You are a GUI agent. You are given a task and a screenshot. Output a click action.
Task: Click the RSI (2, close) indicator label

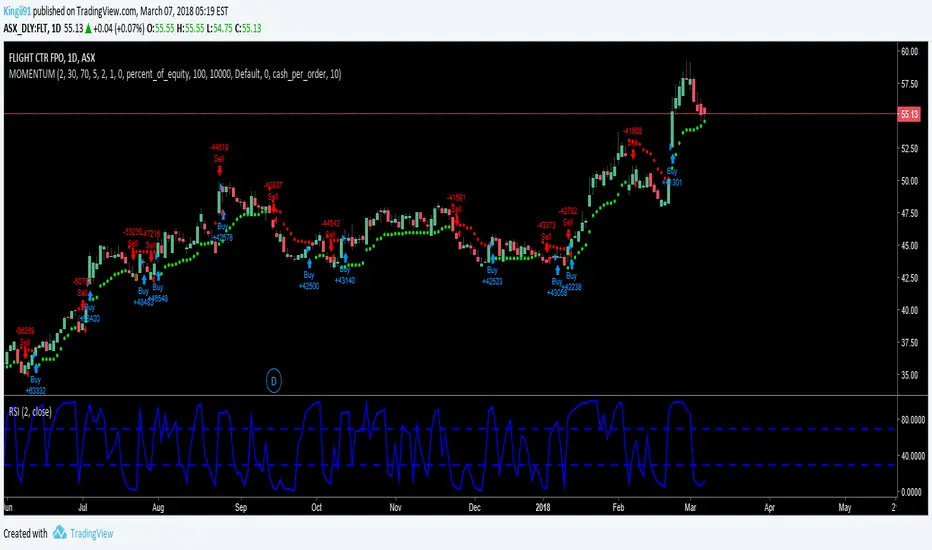tap(30, 411)
